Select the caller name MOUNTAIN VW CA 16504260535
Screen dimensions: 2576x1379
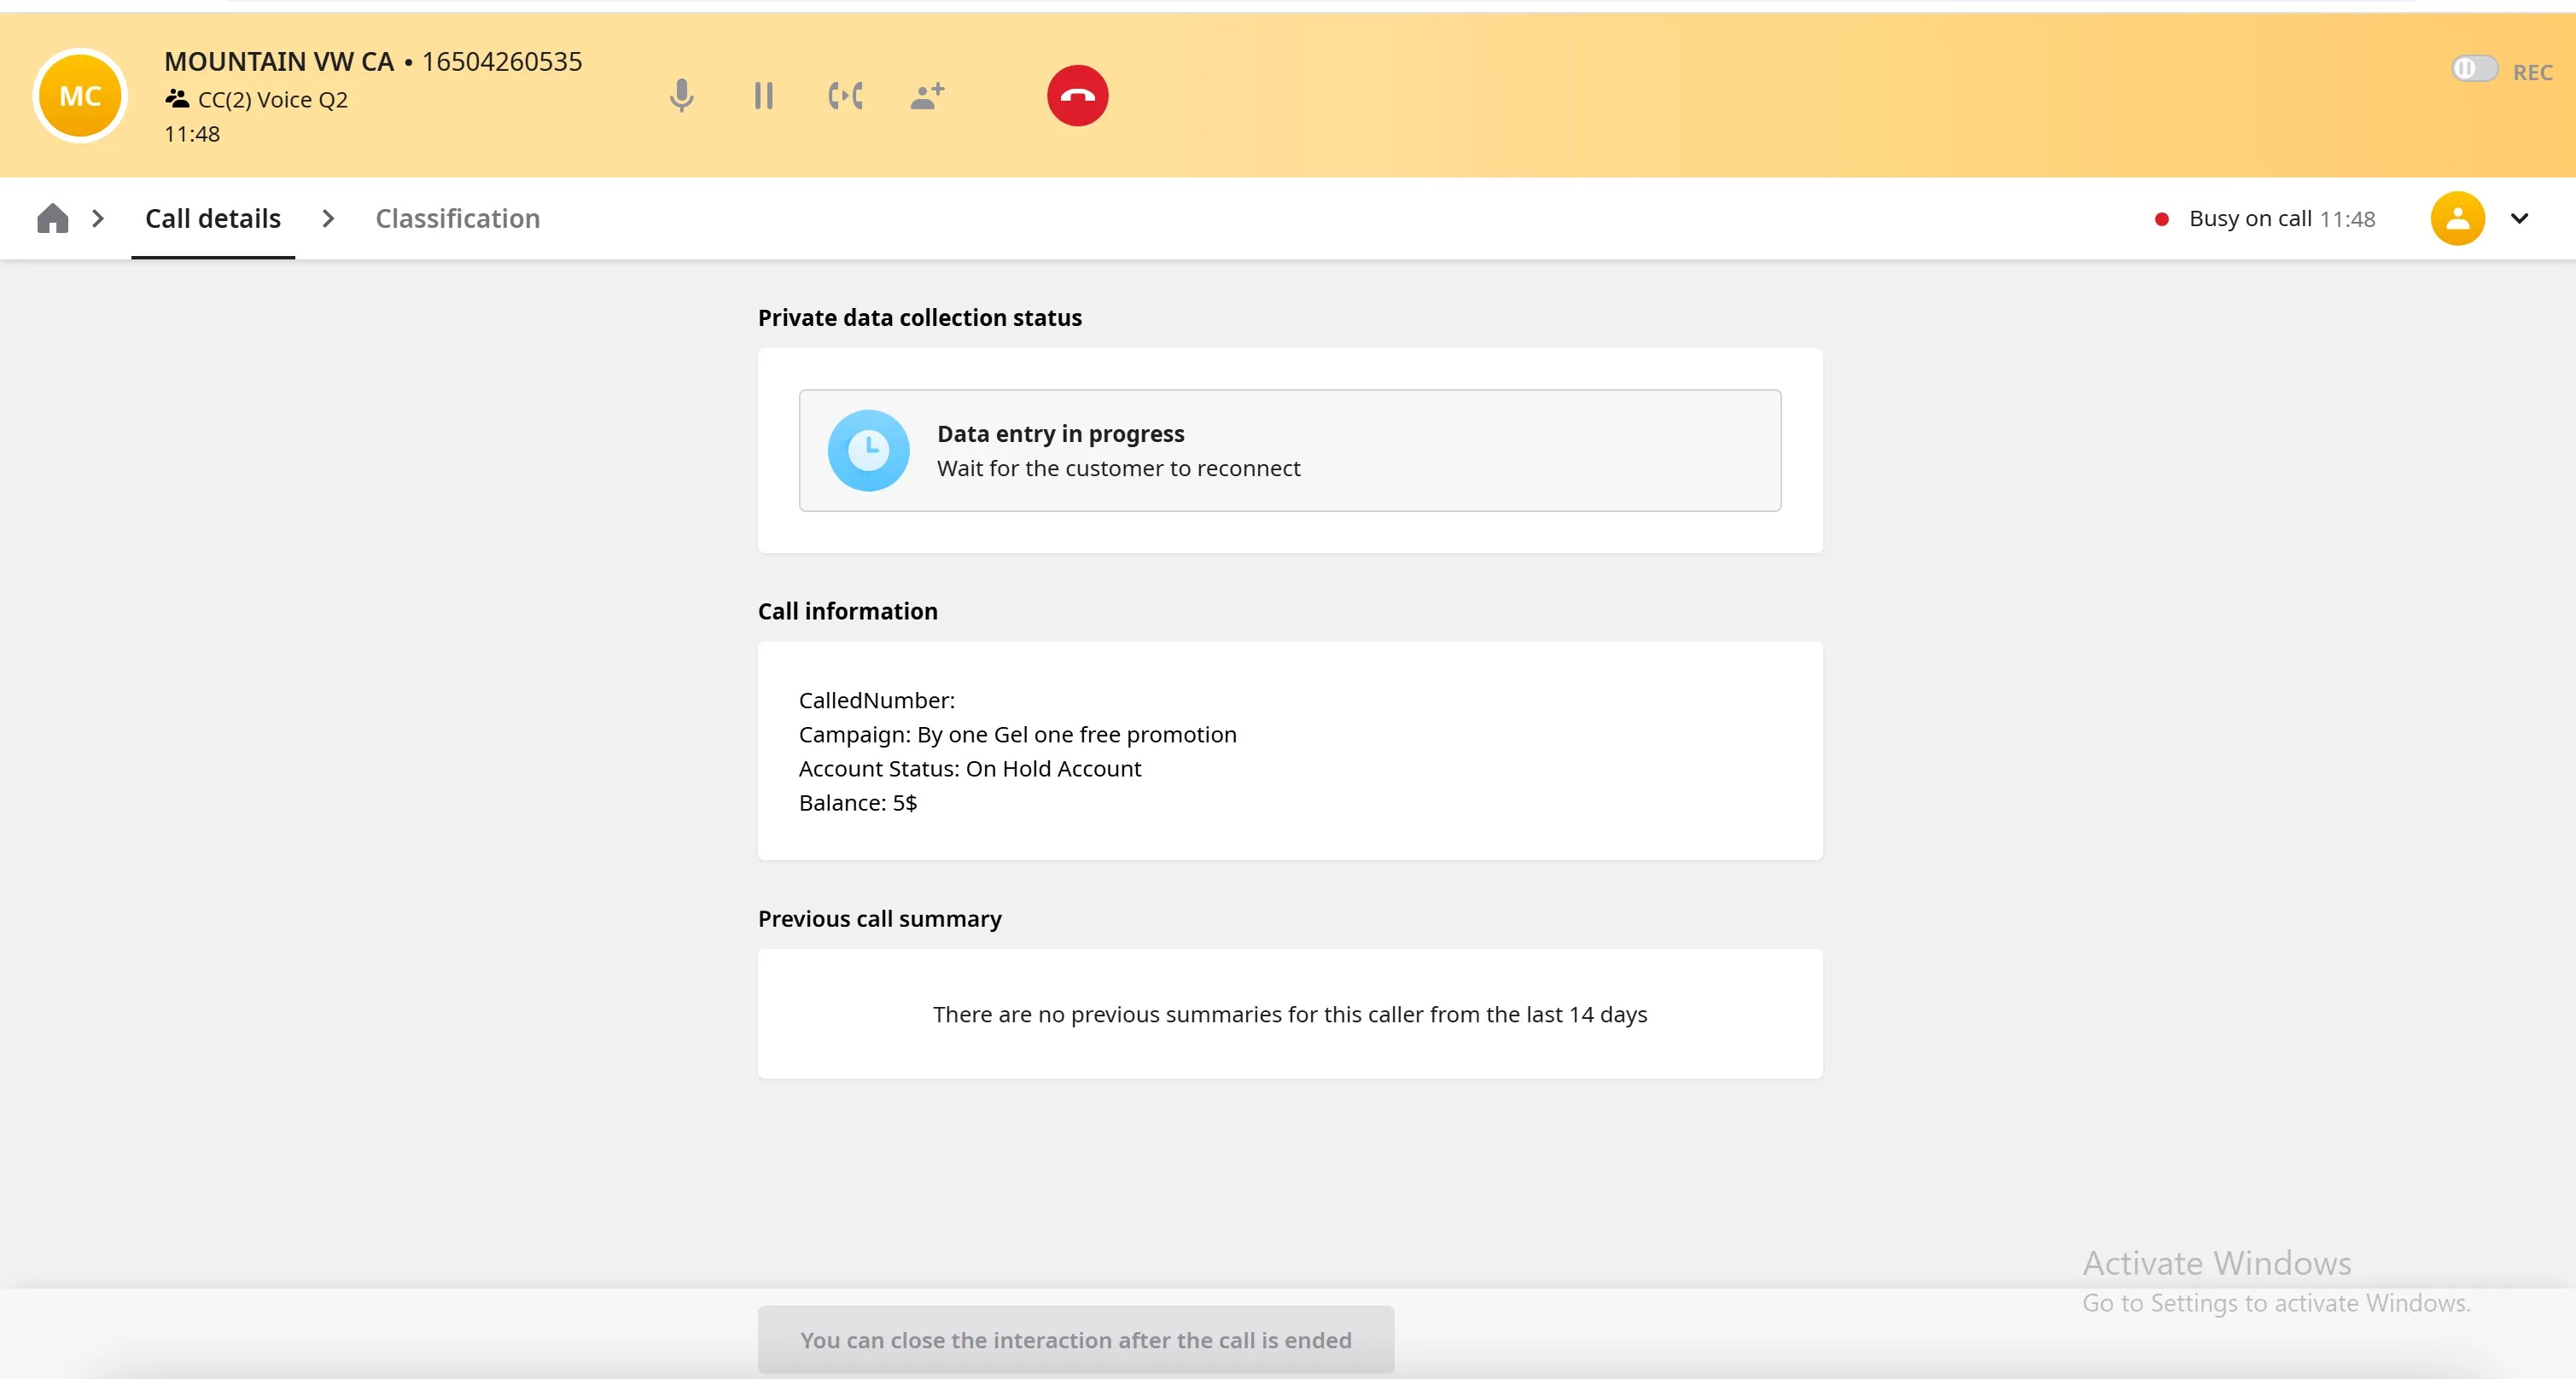373,62
